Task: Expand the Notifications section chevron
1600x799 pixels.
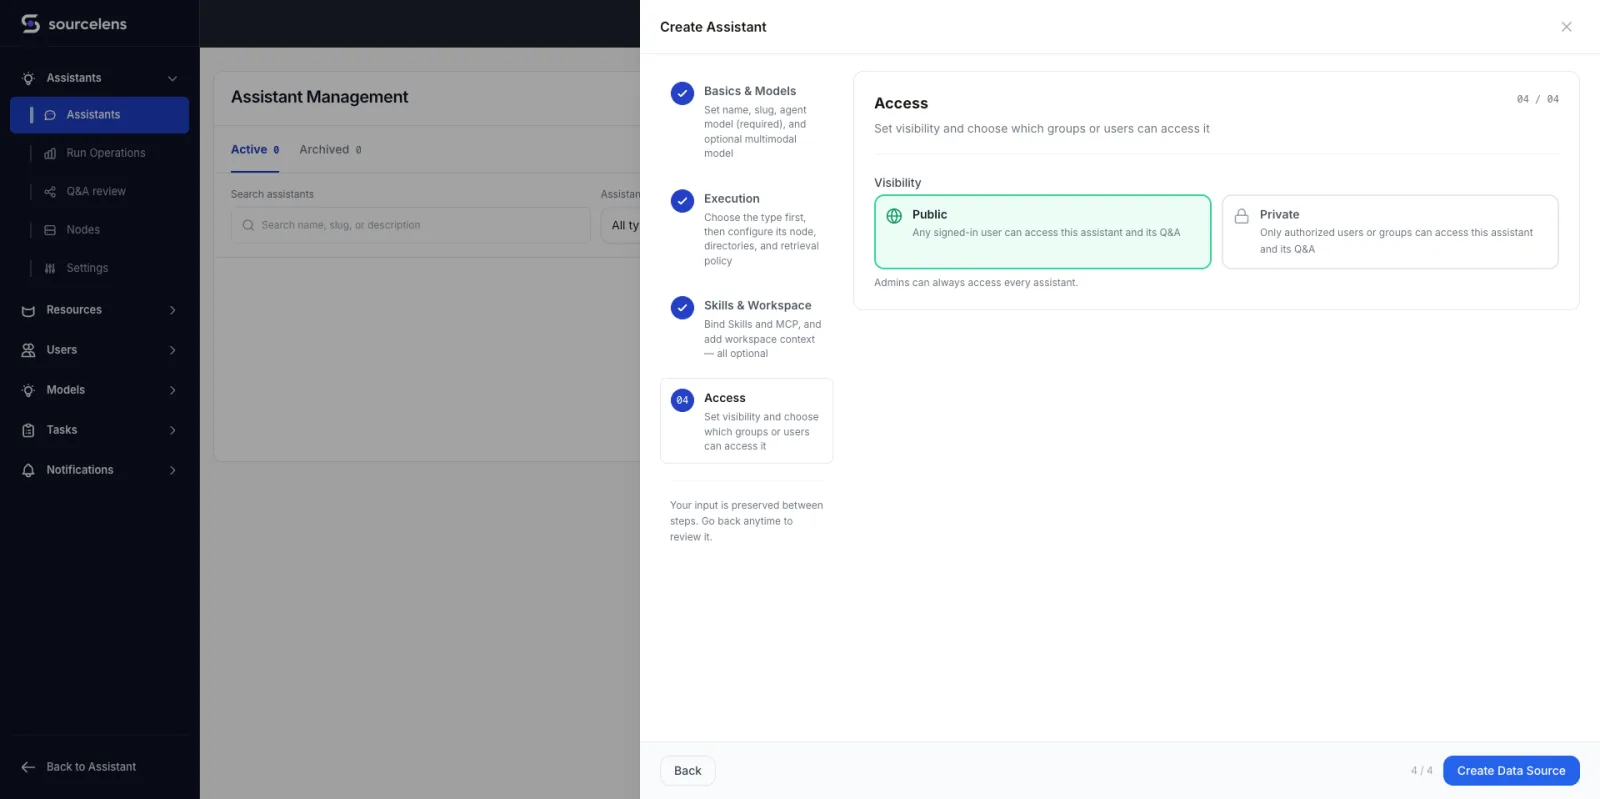Action: 172,470
